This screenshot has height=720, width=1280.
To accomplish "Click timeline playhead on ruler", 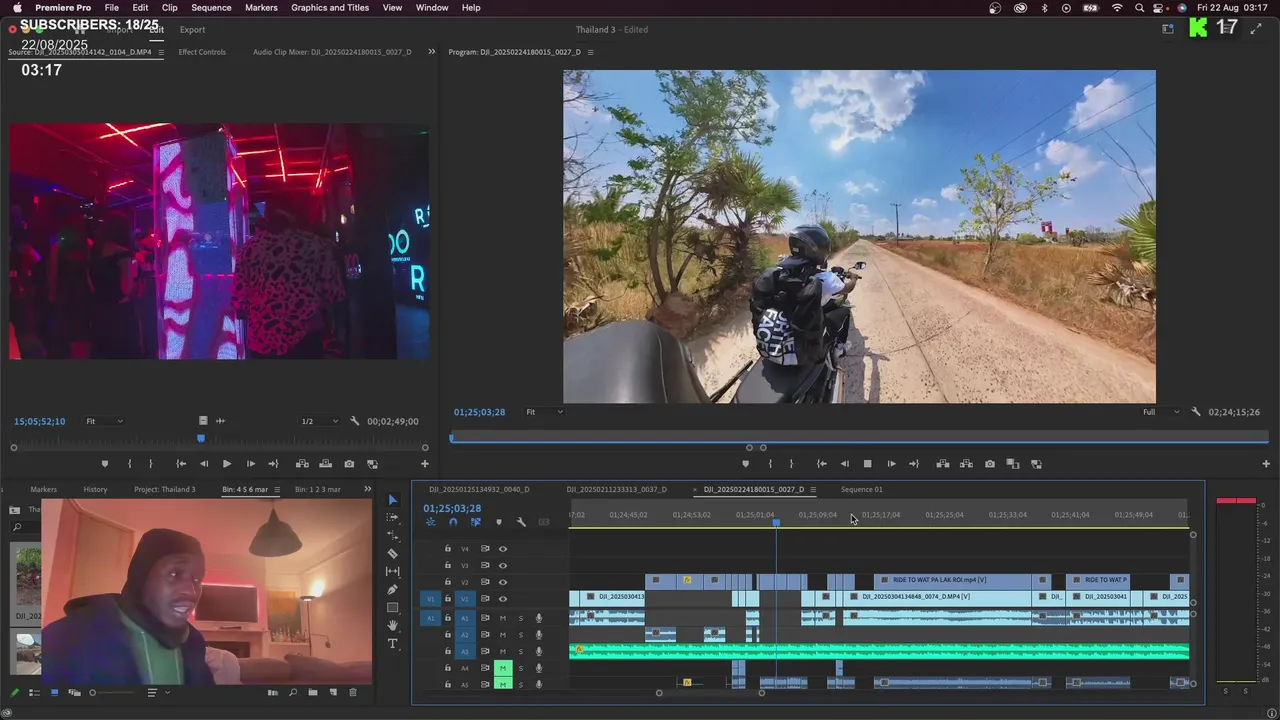I will [x=776, y=522].
